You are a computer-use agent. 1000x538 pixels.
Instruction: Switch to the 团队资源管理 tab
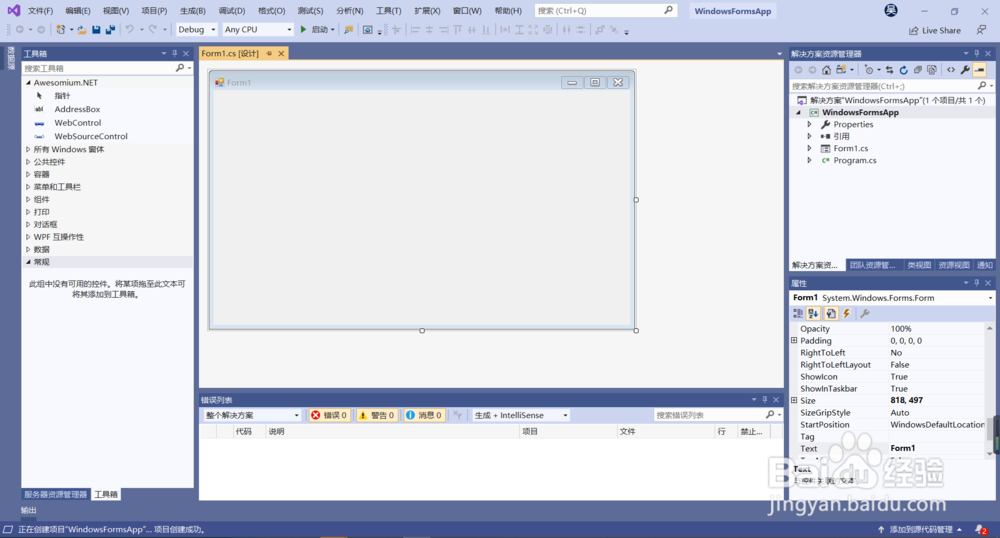coord(872,265)
